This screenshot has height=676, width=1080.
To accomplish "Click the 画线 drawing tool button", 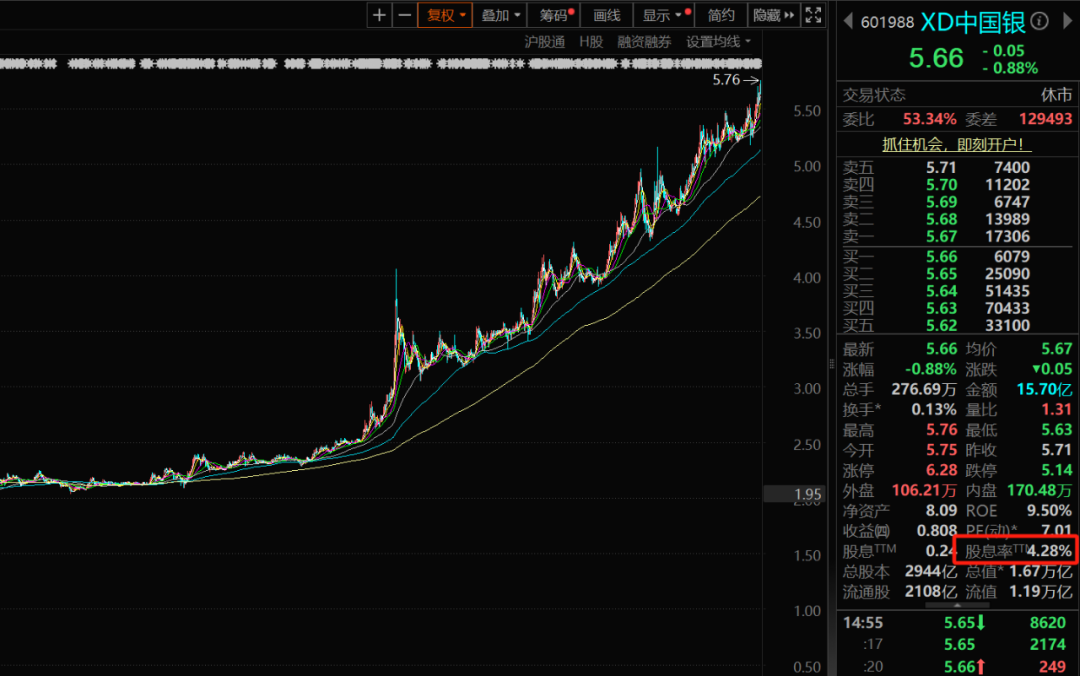I will [607, 15].
